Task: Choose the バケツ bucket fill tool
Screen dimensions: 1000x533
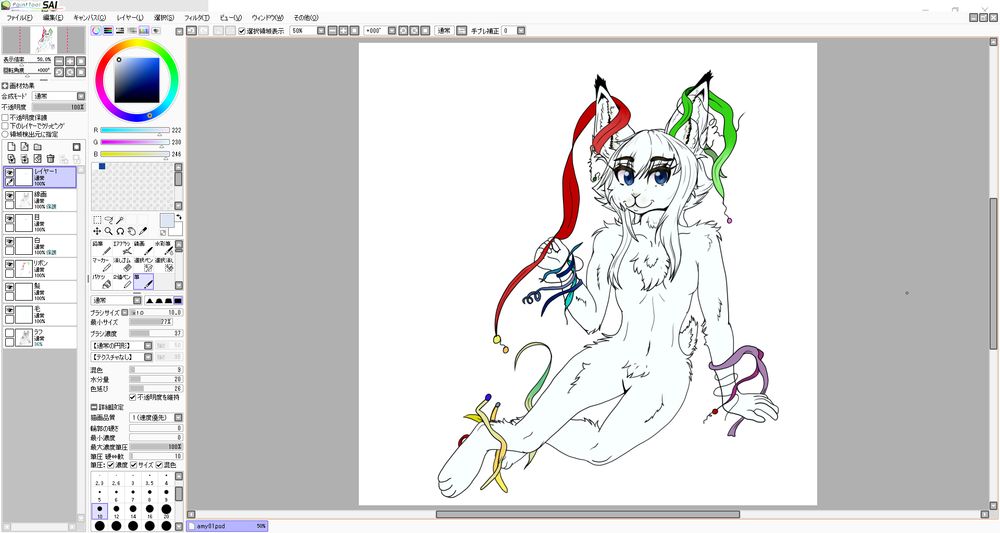Action: [x=101, y=281]
